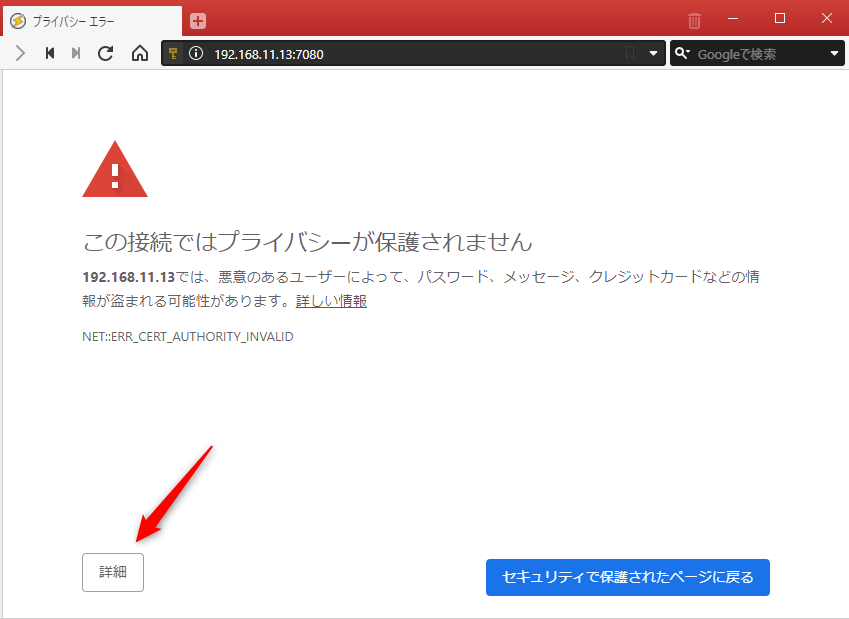Reload the current page
This screenshot has height=619, width=849.
(x=105, y=54)
